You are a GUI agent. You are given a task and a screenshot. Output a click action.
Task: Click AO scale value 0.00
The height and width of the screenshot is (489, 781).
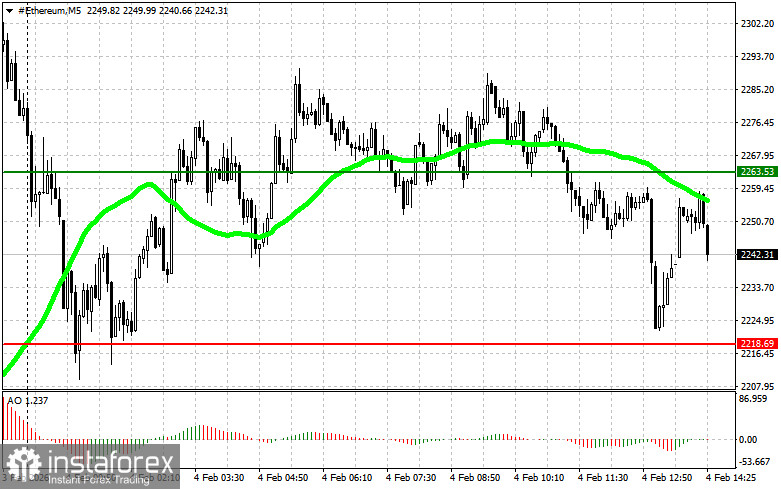749,440
